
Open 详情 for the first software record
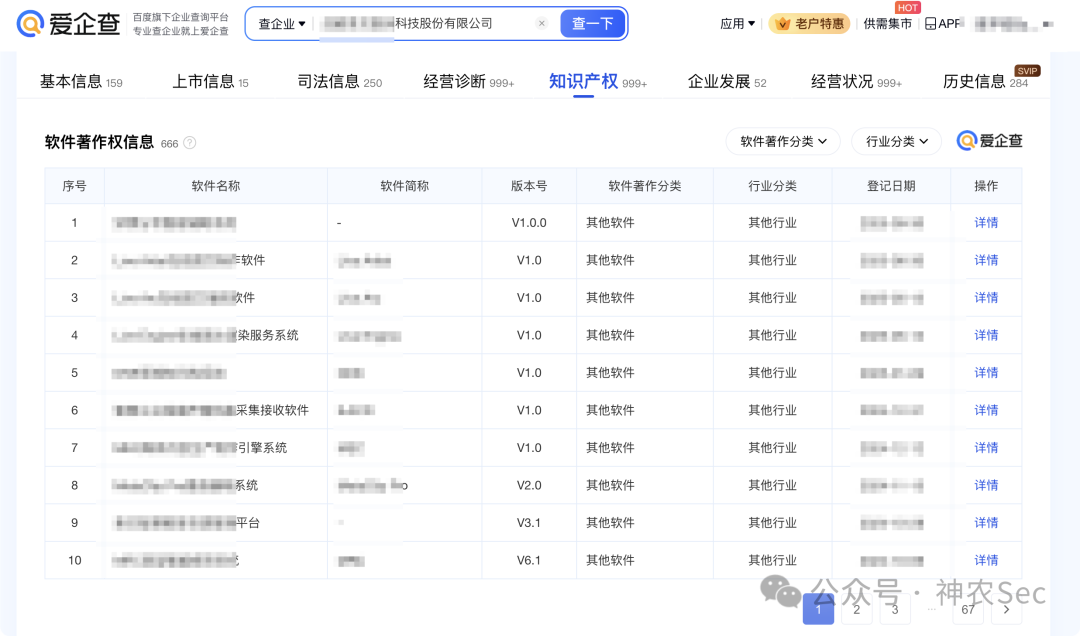click(986, 222)
